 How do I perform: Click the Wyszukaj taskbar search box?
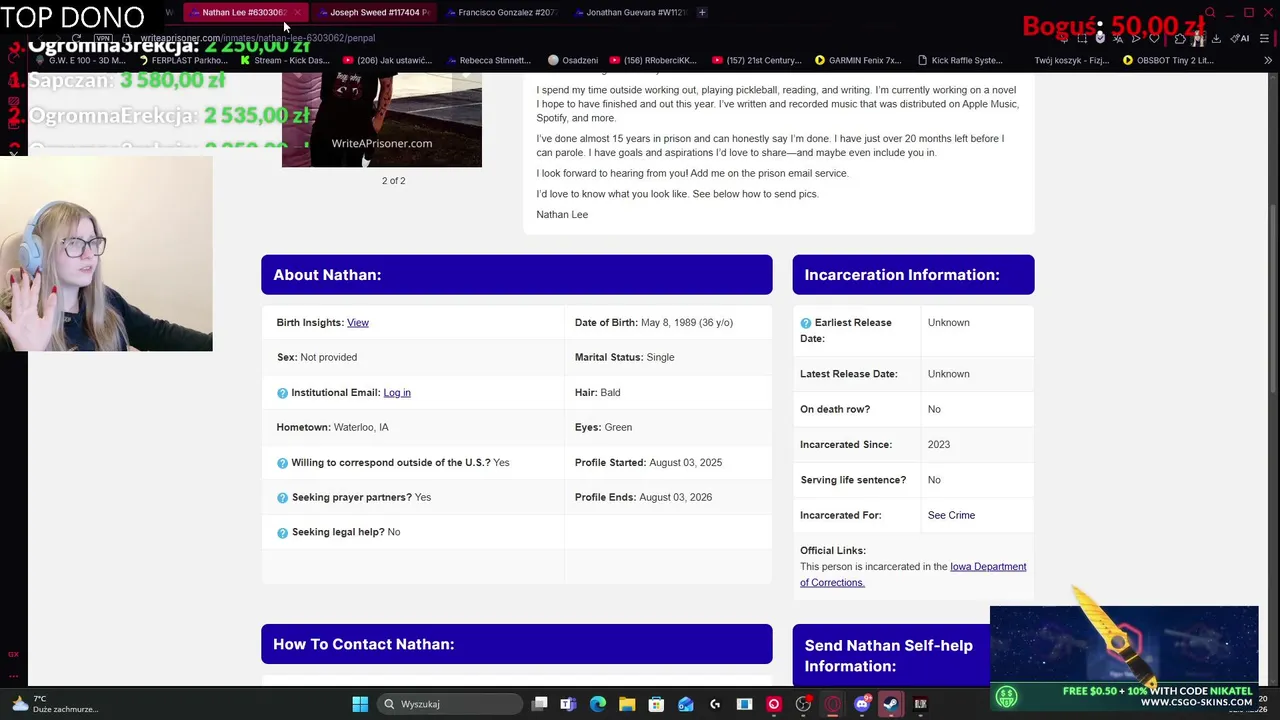coord(450,704)
